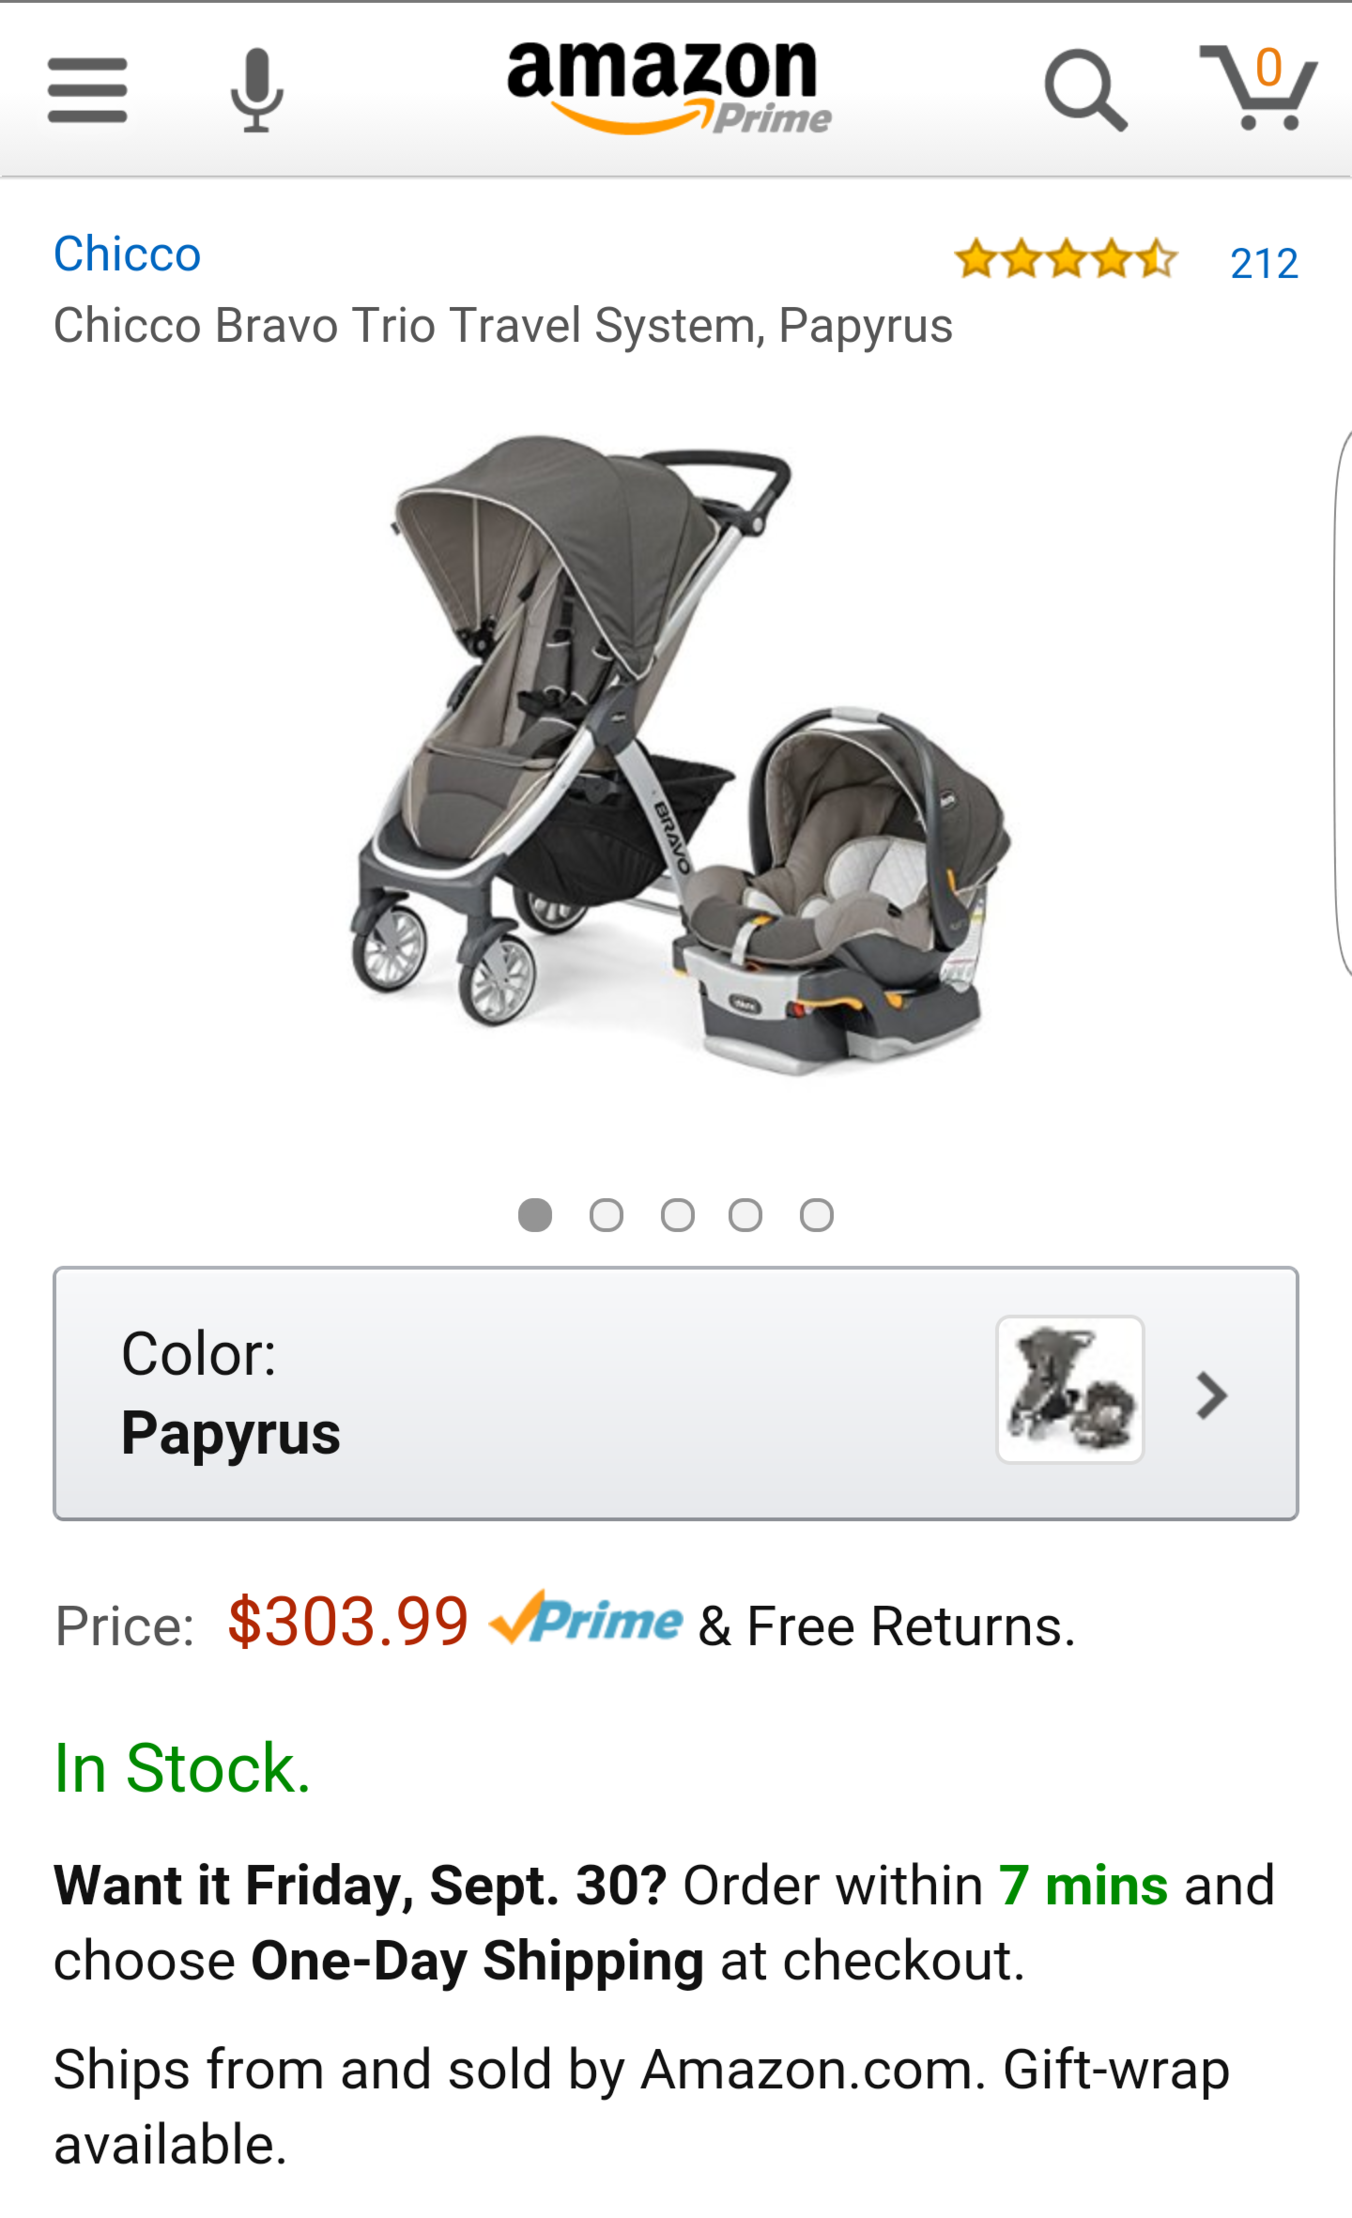Tap the Papyrus color swatch thumbnail
The height and width of the screenshot is (2218, 1352).
pyautogui.click(x=1070, y=1390)
